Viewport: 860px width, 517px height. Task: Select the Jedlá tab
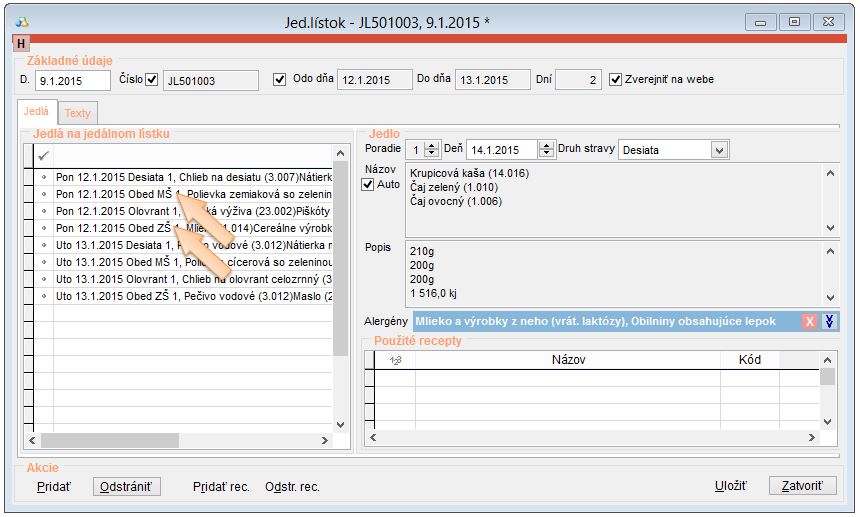pos(36,112)
